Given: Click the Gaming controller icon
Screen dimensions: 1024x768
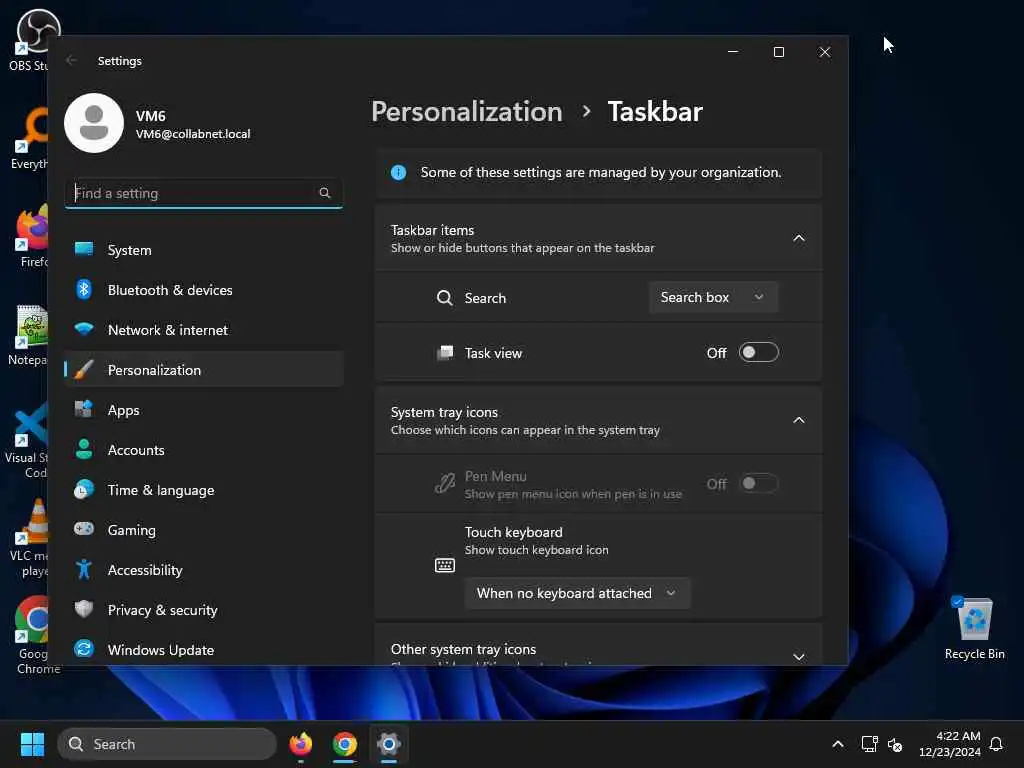Looking at the screenshot, I should (84, 529).
